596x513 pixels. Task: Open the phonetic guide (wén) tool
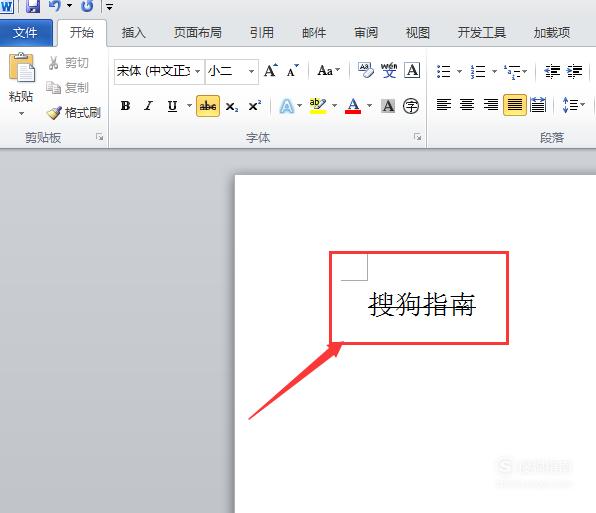(x=389, y=70)
